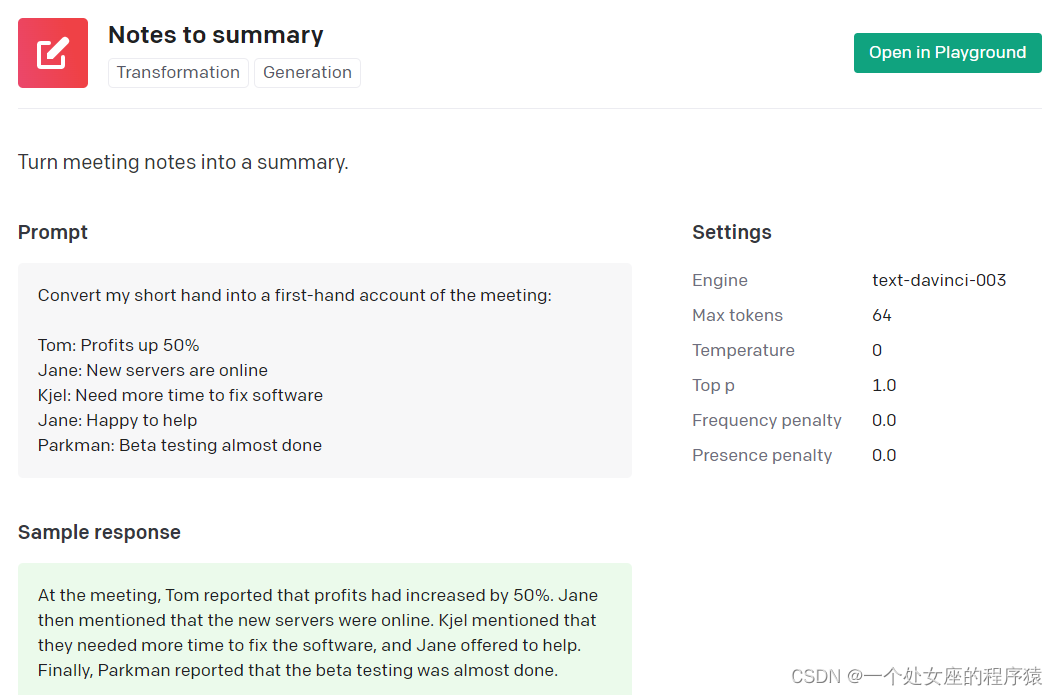Click the Notes to summary title
The width and height of the screenshot is (1058, 695).
215,35
